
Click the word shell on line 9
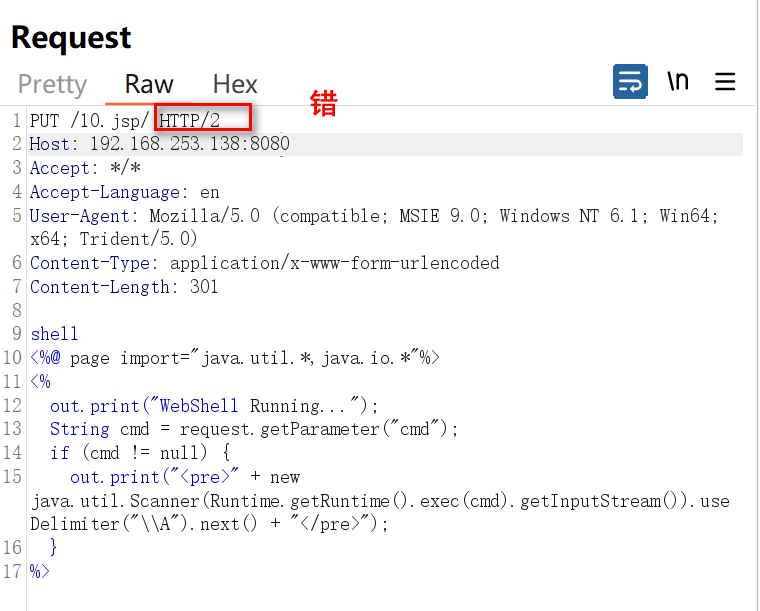pyautogui.click(x=54, y=334)
